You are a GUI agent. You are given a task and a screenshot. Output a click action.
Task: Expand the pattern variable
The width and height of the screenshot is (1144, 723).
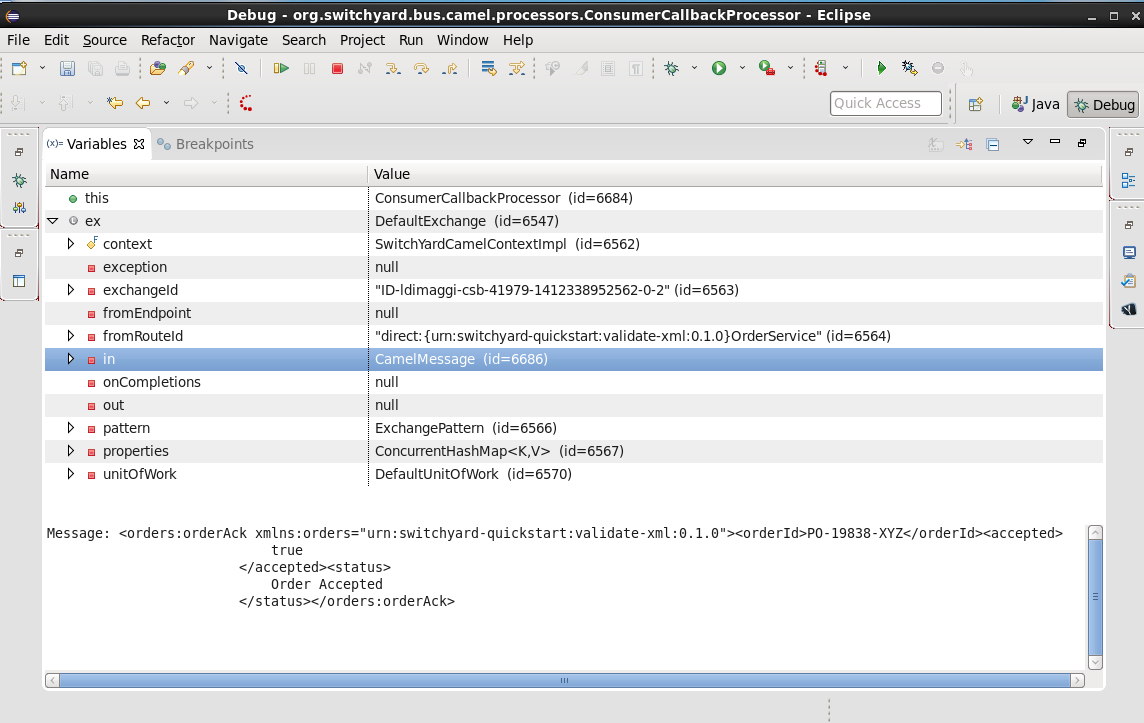pos(71,428)
